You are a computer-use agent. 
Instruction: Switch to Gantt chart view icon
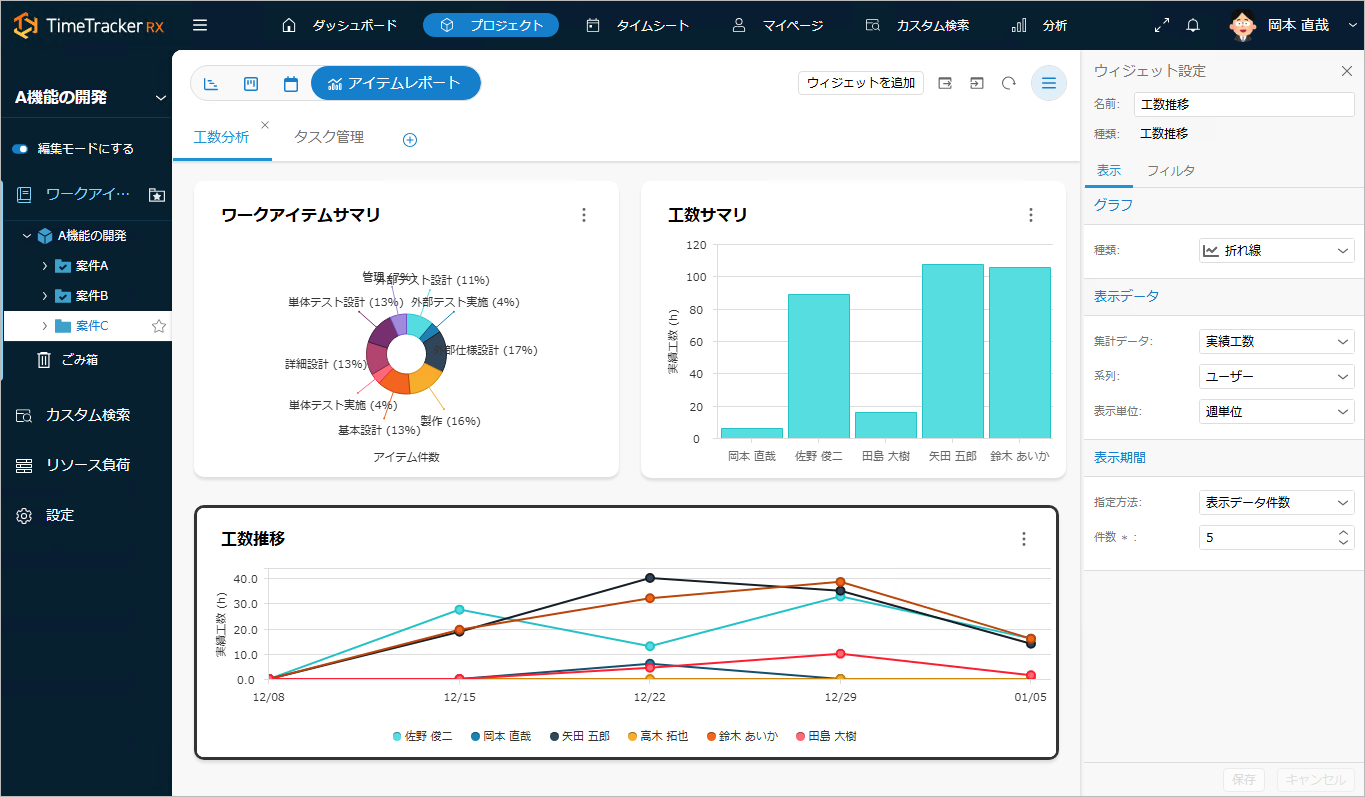pyautogui.click(x=211, y=84)
